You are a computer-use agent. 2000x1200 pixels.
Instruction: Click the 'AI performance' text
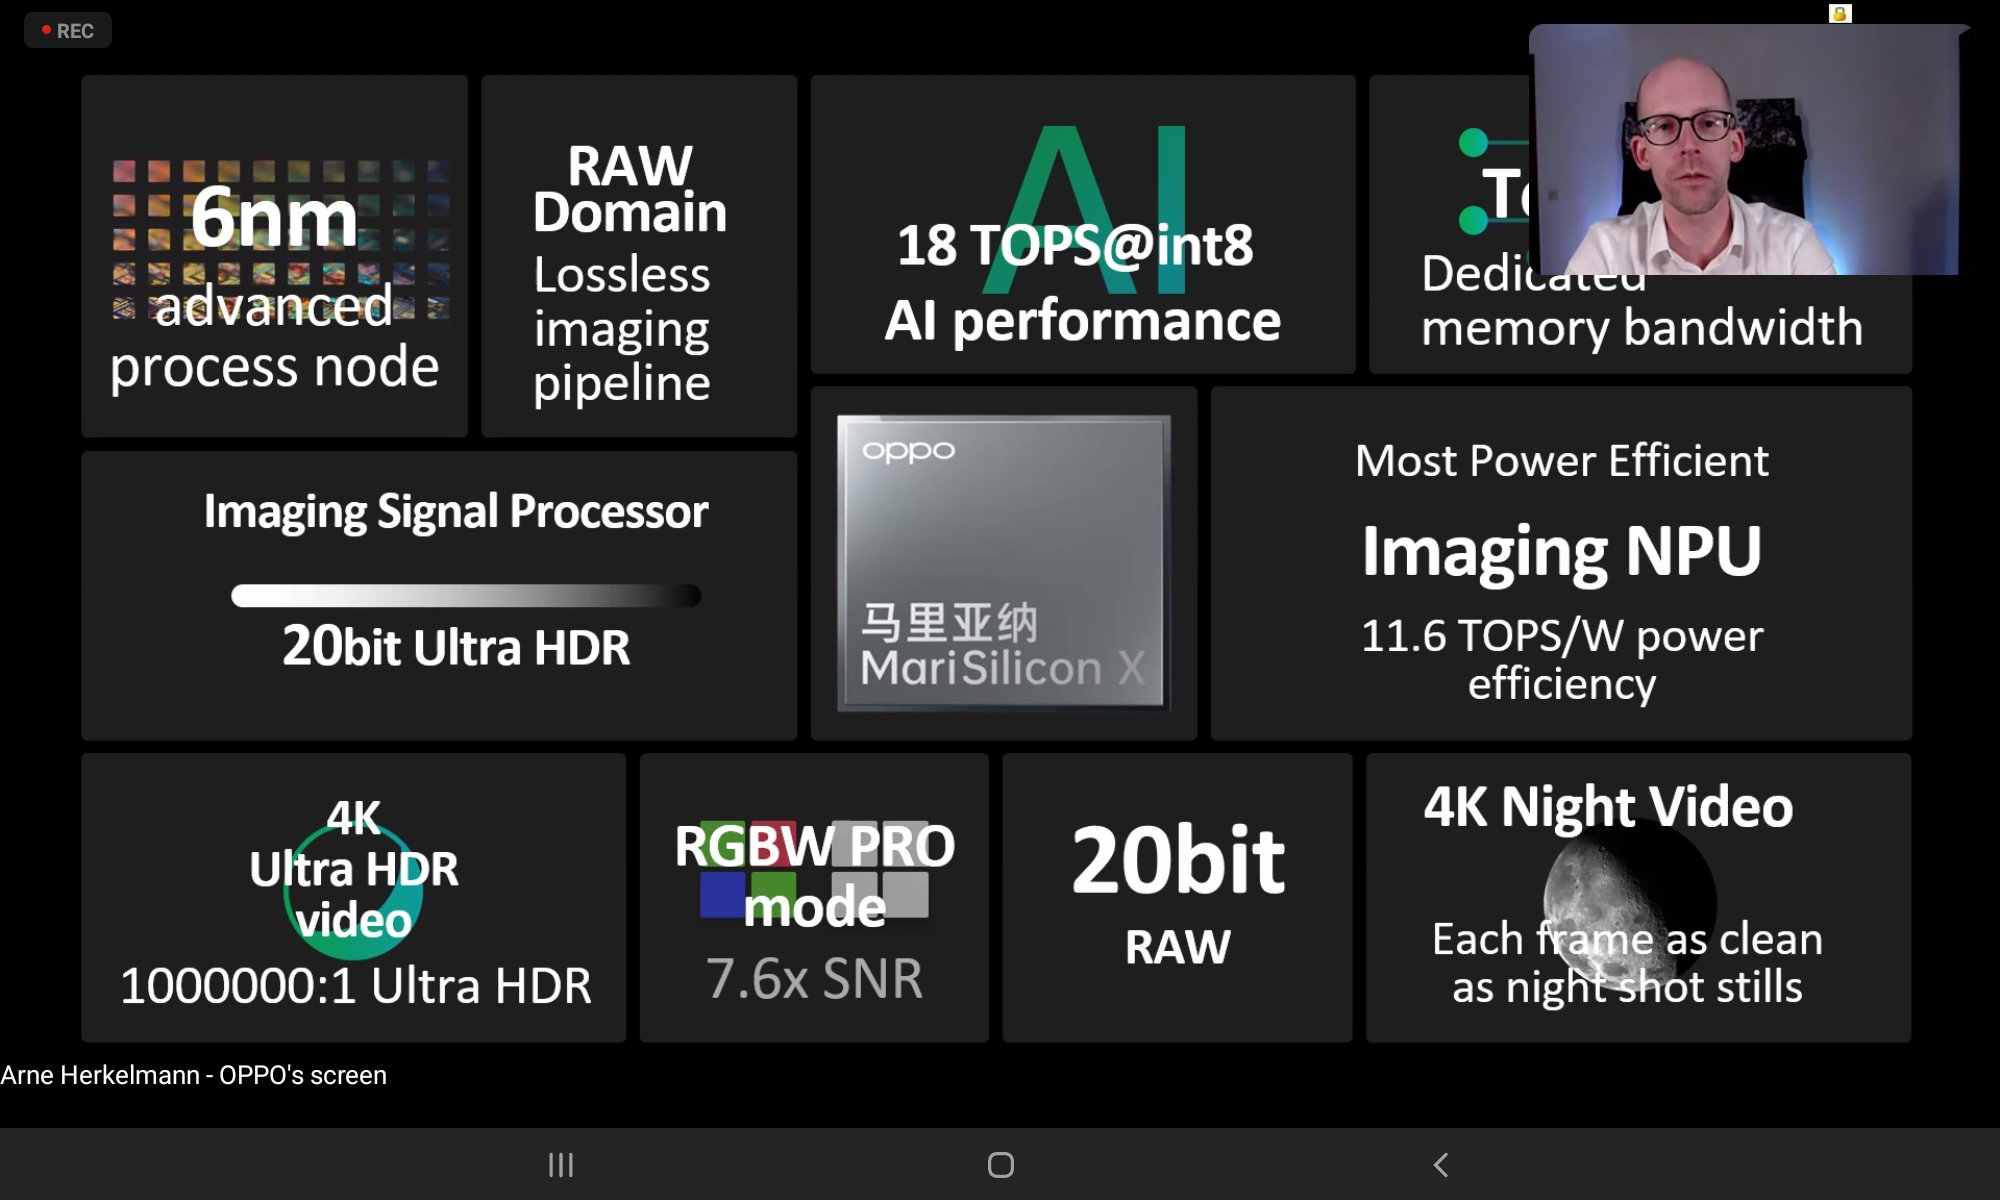pos(1082,321)
